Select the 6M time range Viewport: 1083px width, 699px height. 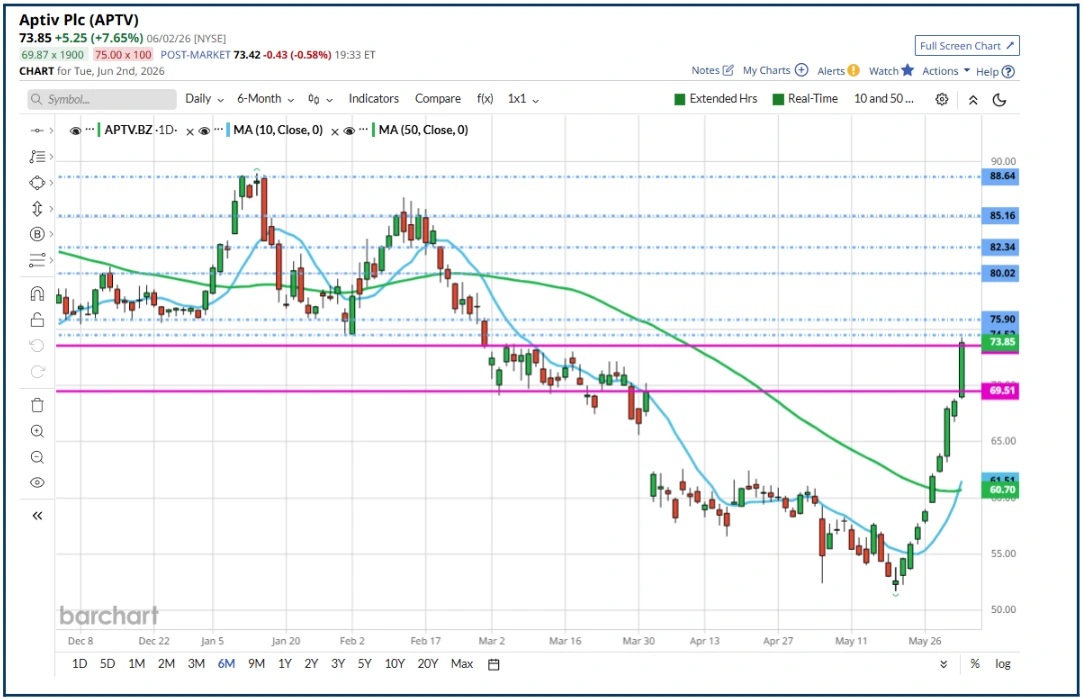pos(226,664)
